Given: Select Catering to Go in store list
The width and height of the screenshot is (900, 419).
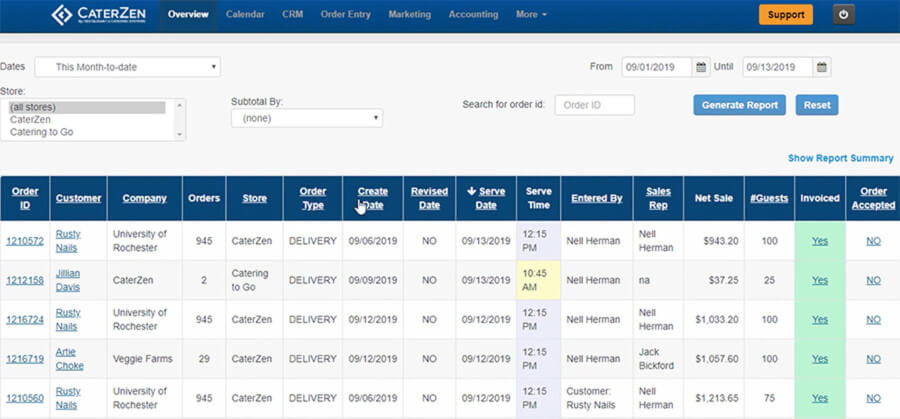Looking at the screenshot, I should [41, 132].
